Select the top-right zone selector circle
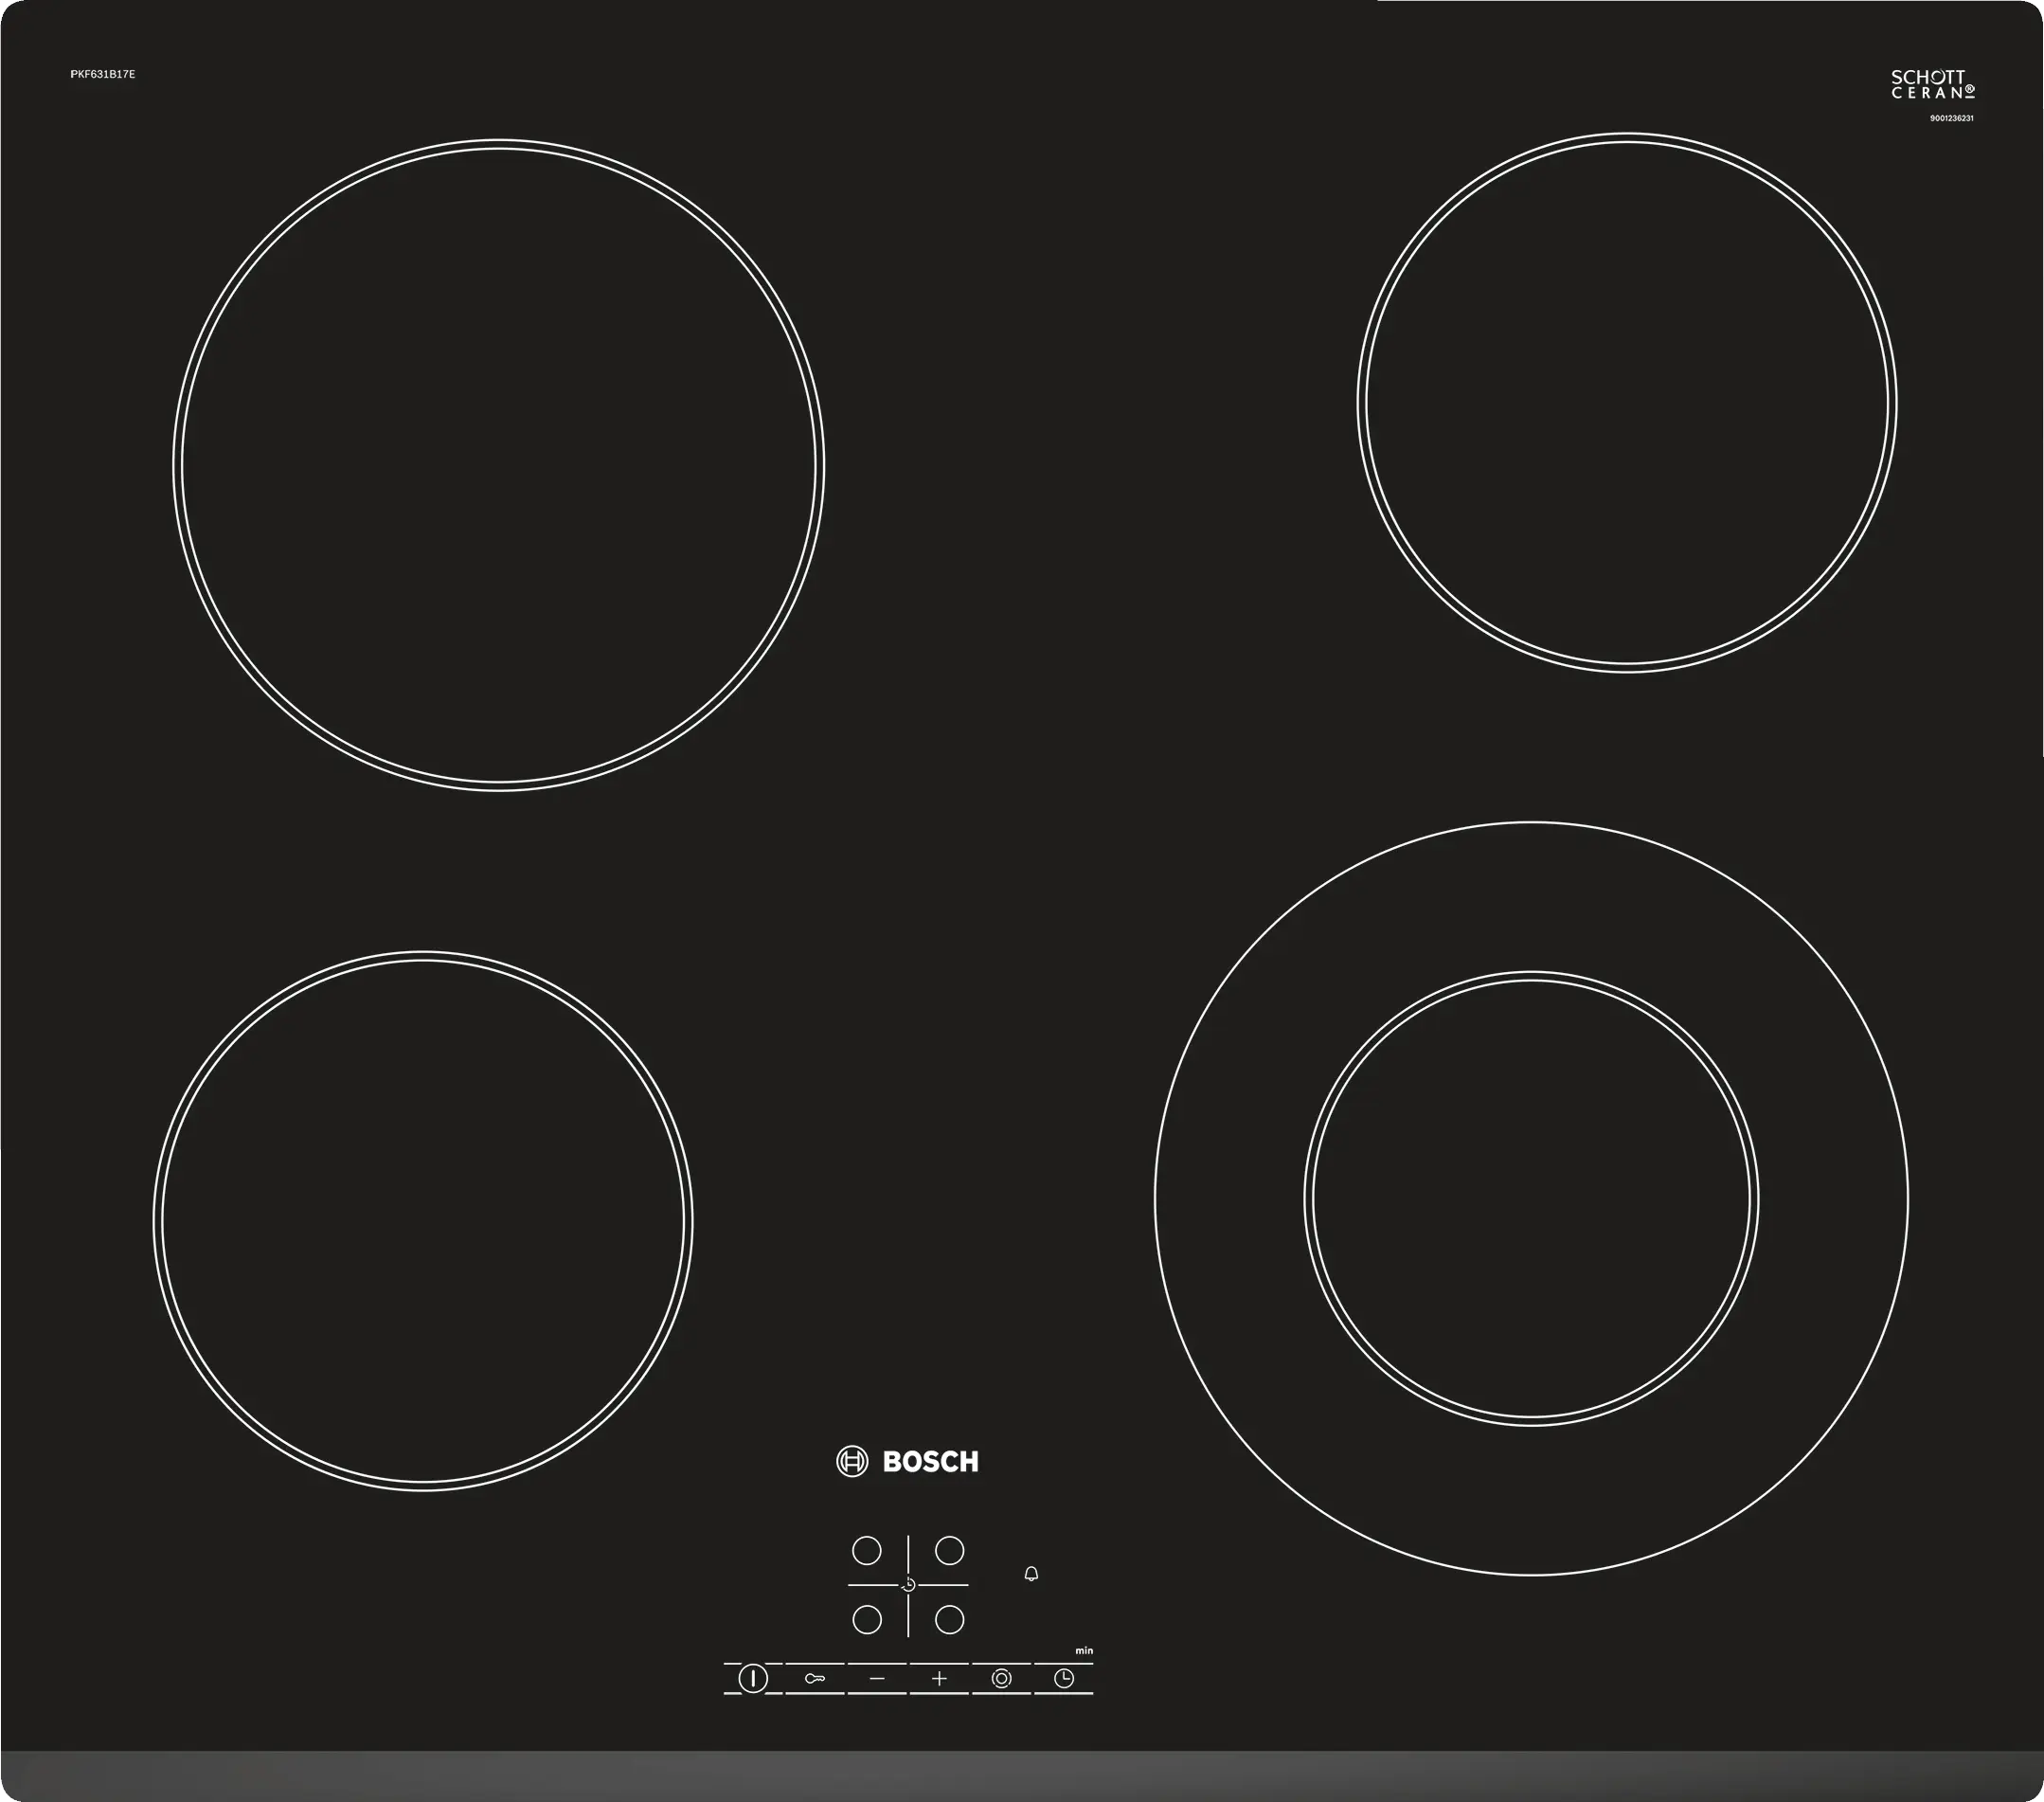The width and height of the screenshot is (2044, 1802). point(949,1551)
